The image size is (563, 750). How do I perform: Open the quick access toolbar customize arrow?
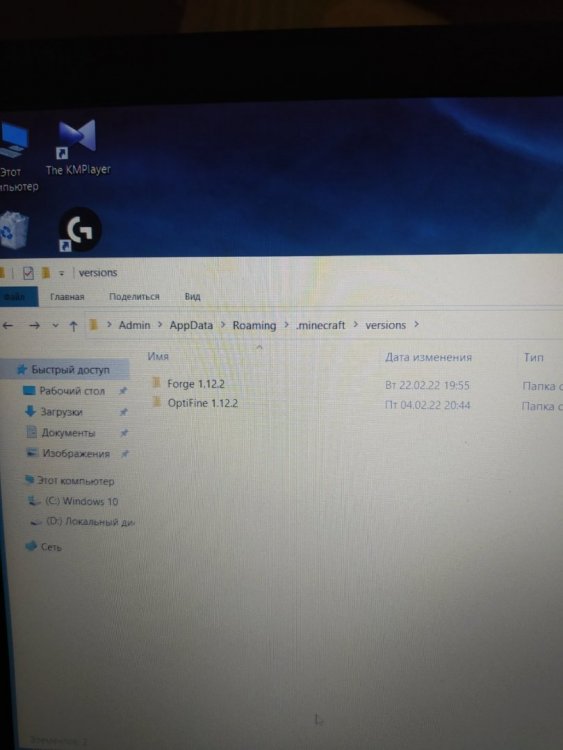click(61, 273)
